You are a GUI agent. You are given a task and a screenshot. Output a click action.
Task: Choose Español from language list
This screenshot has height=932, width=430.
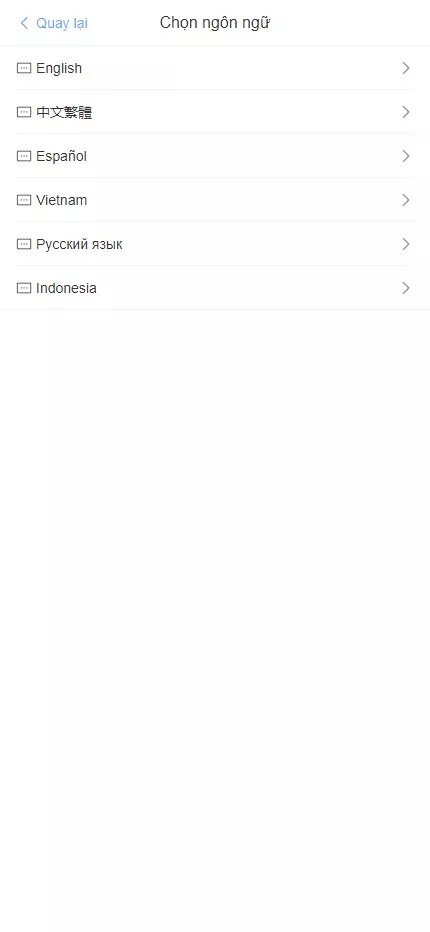click(x=214, y=156)
